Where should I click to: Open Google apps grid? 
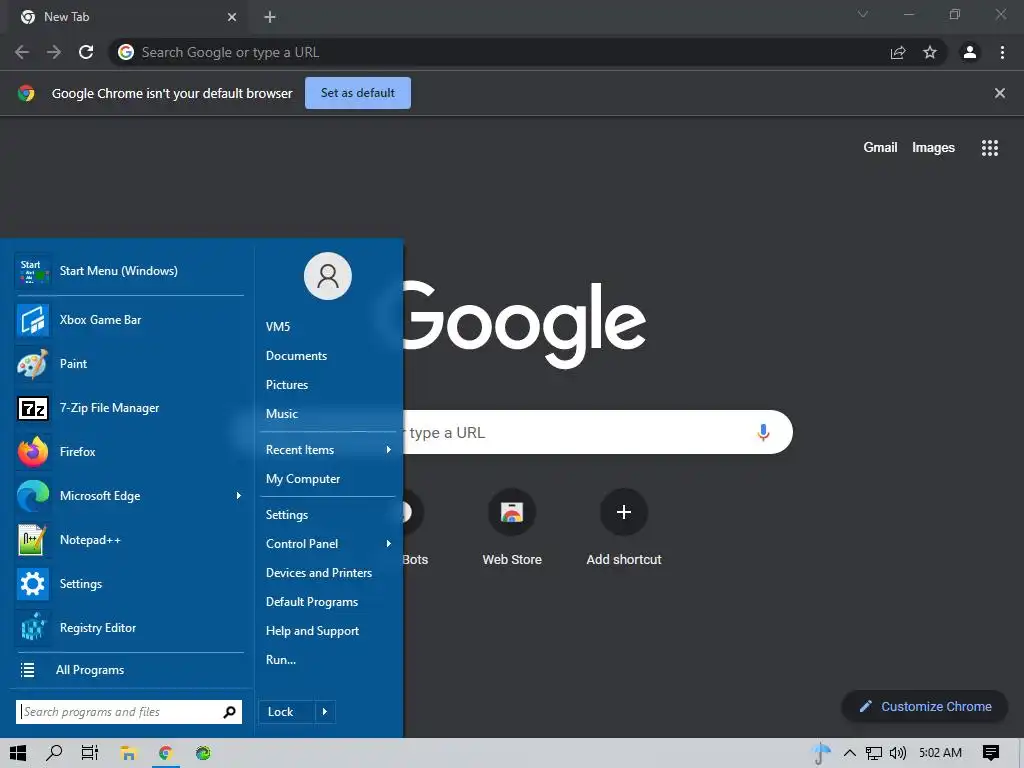coord(990,148)
